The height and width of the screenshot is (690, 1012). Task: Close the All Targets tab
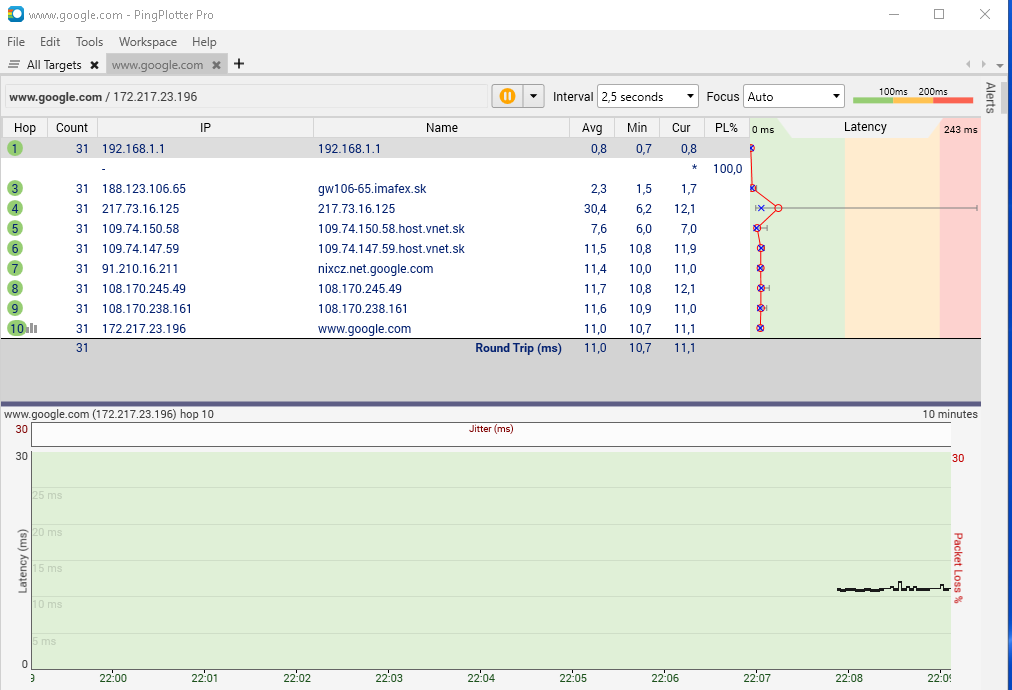coord(94,65)
